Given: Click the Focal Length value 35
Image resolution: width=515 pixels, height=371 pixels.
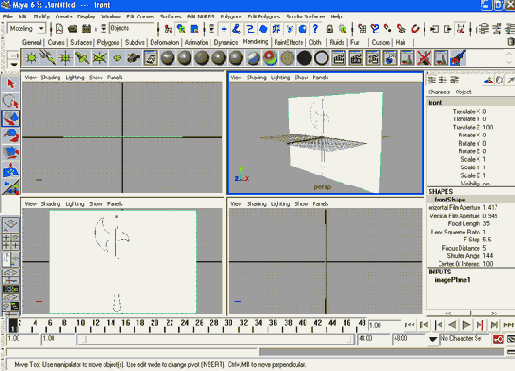Looking at the screenshot, I should click(x=486, y=223).
